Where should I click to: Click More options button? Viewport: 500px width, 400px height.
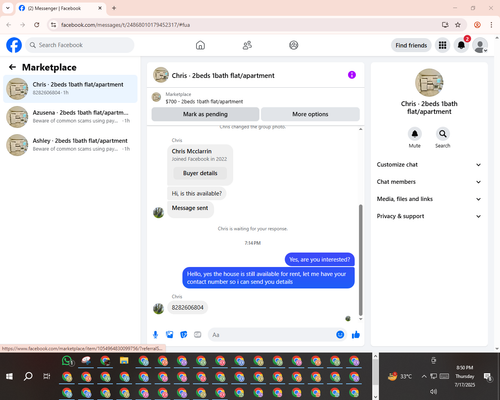tap(310, 114)
